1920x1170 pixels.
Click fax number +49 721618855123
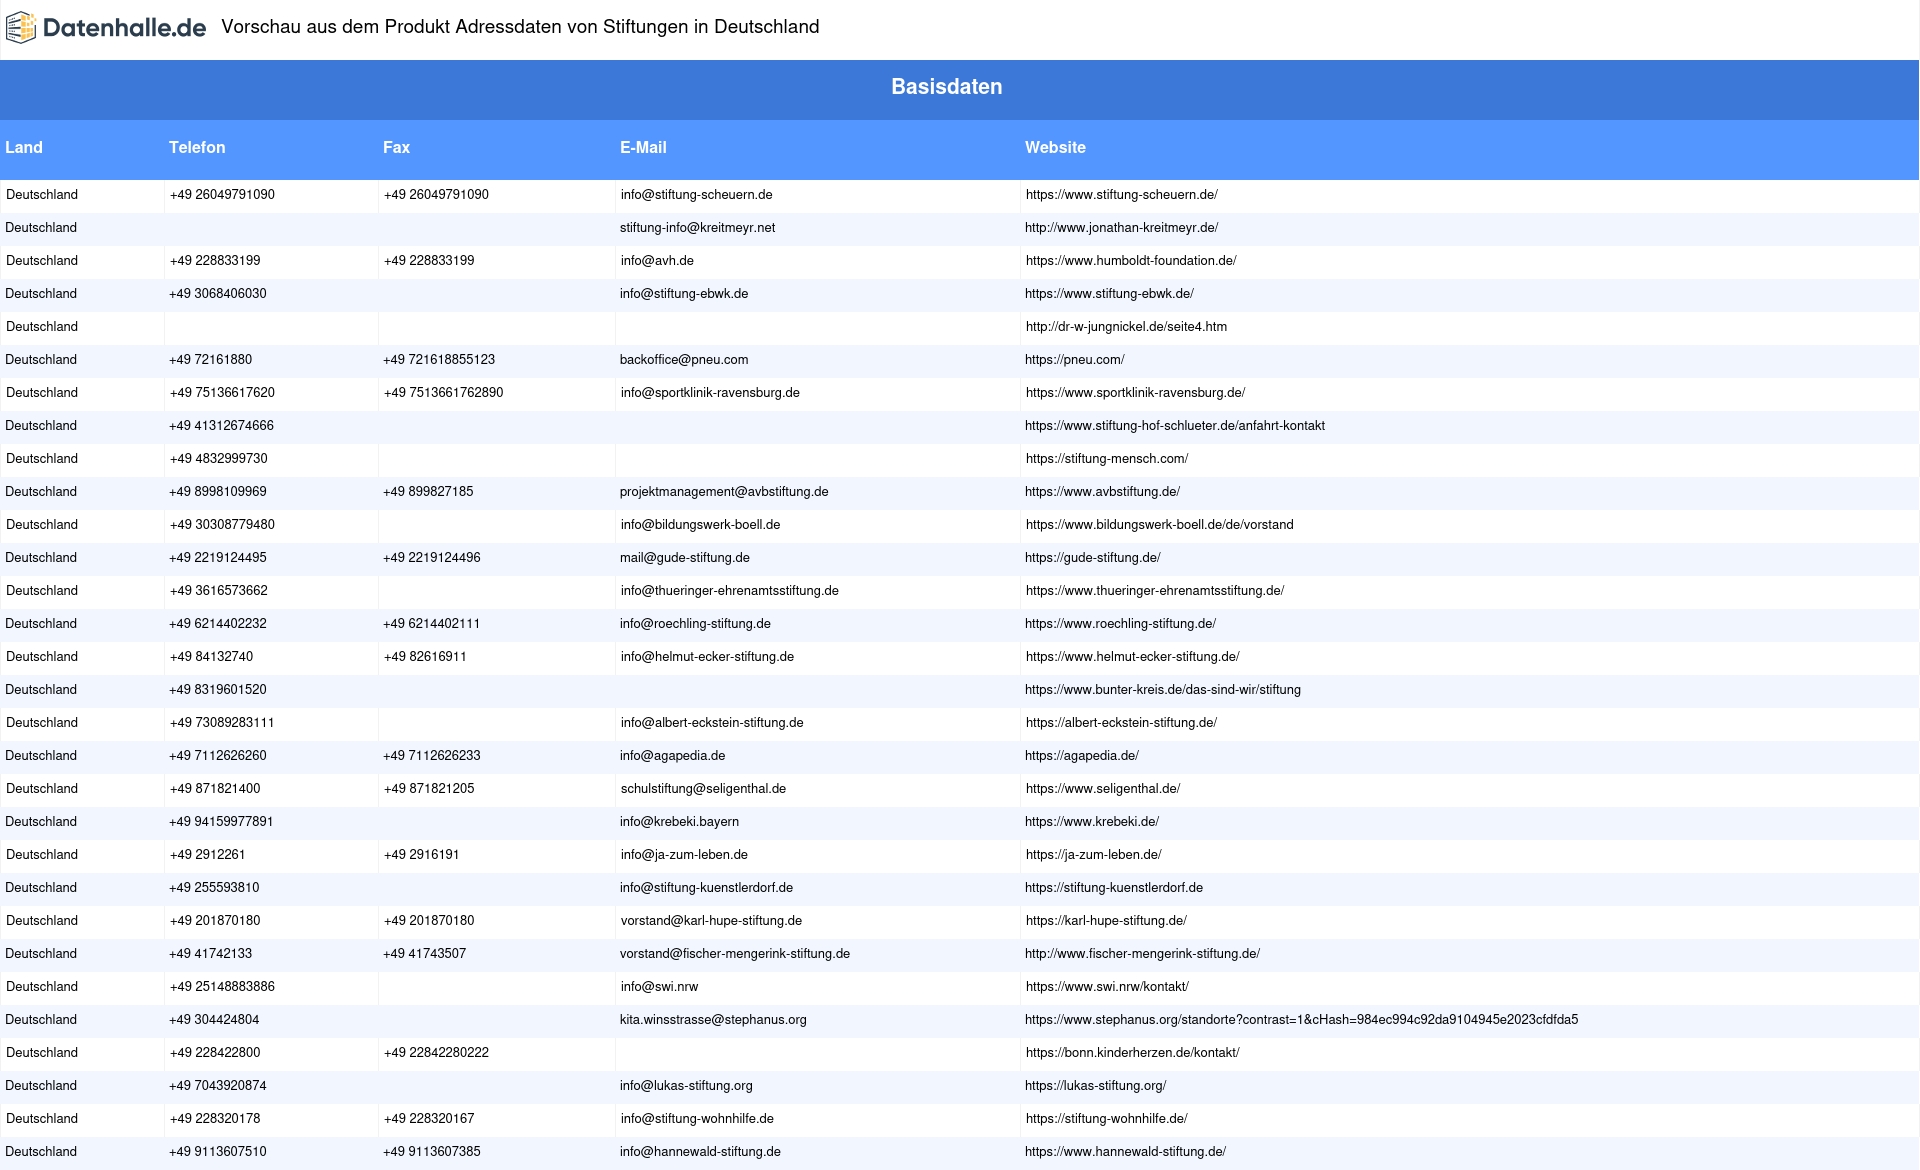(x=439, y=360)
